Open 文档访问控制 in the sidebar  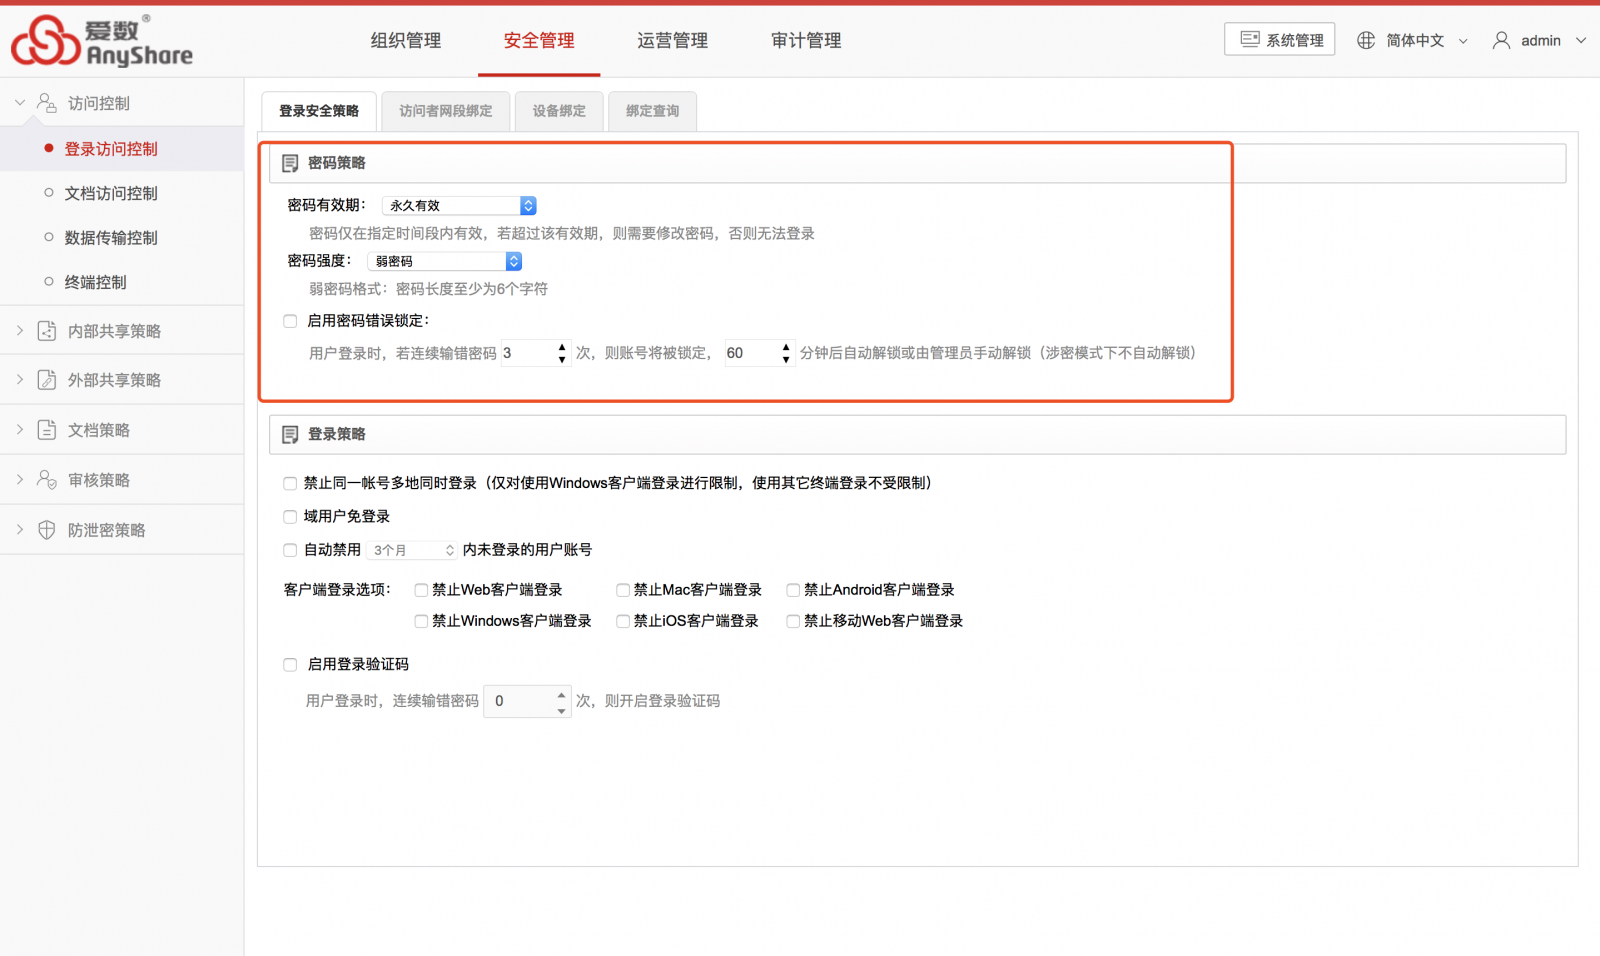111,193
